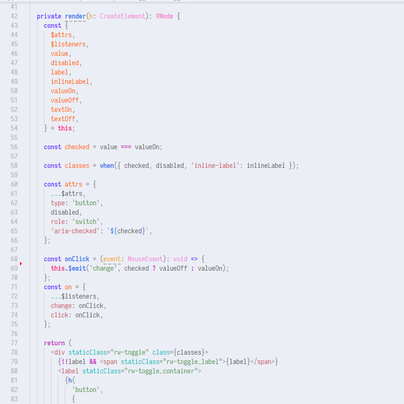
Task: Click 'disabled' on line 47
Action: tap(65, 63)
